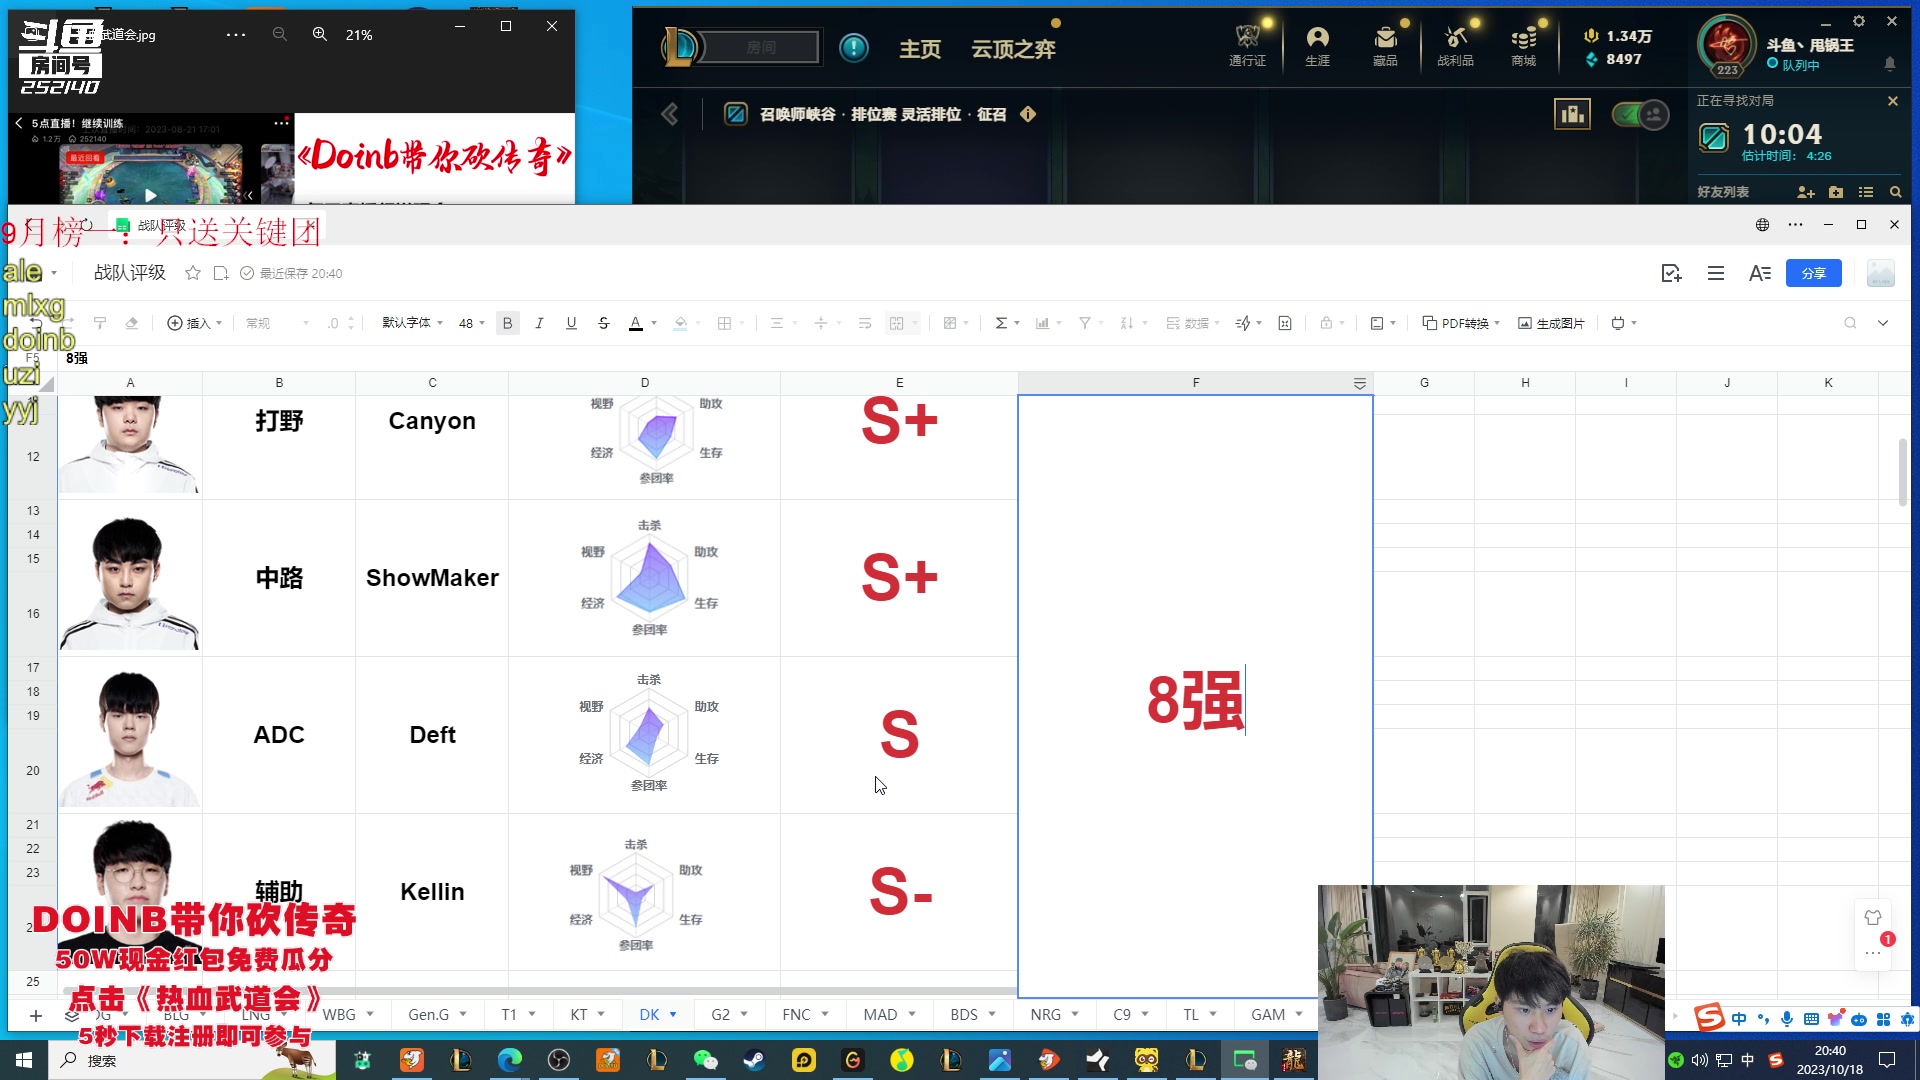Click the sort A-Z icon

point(1126,323)
